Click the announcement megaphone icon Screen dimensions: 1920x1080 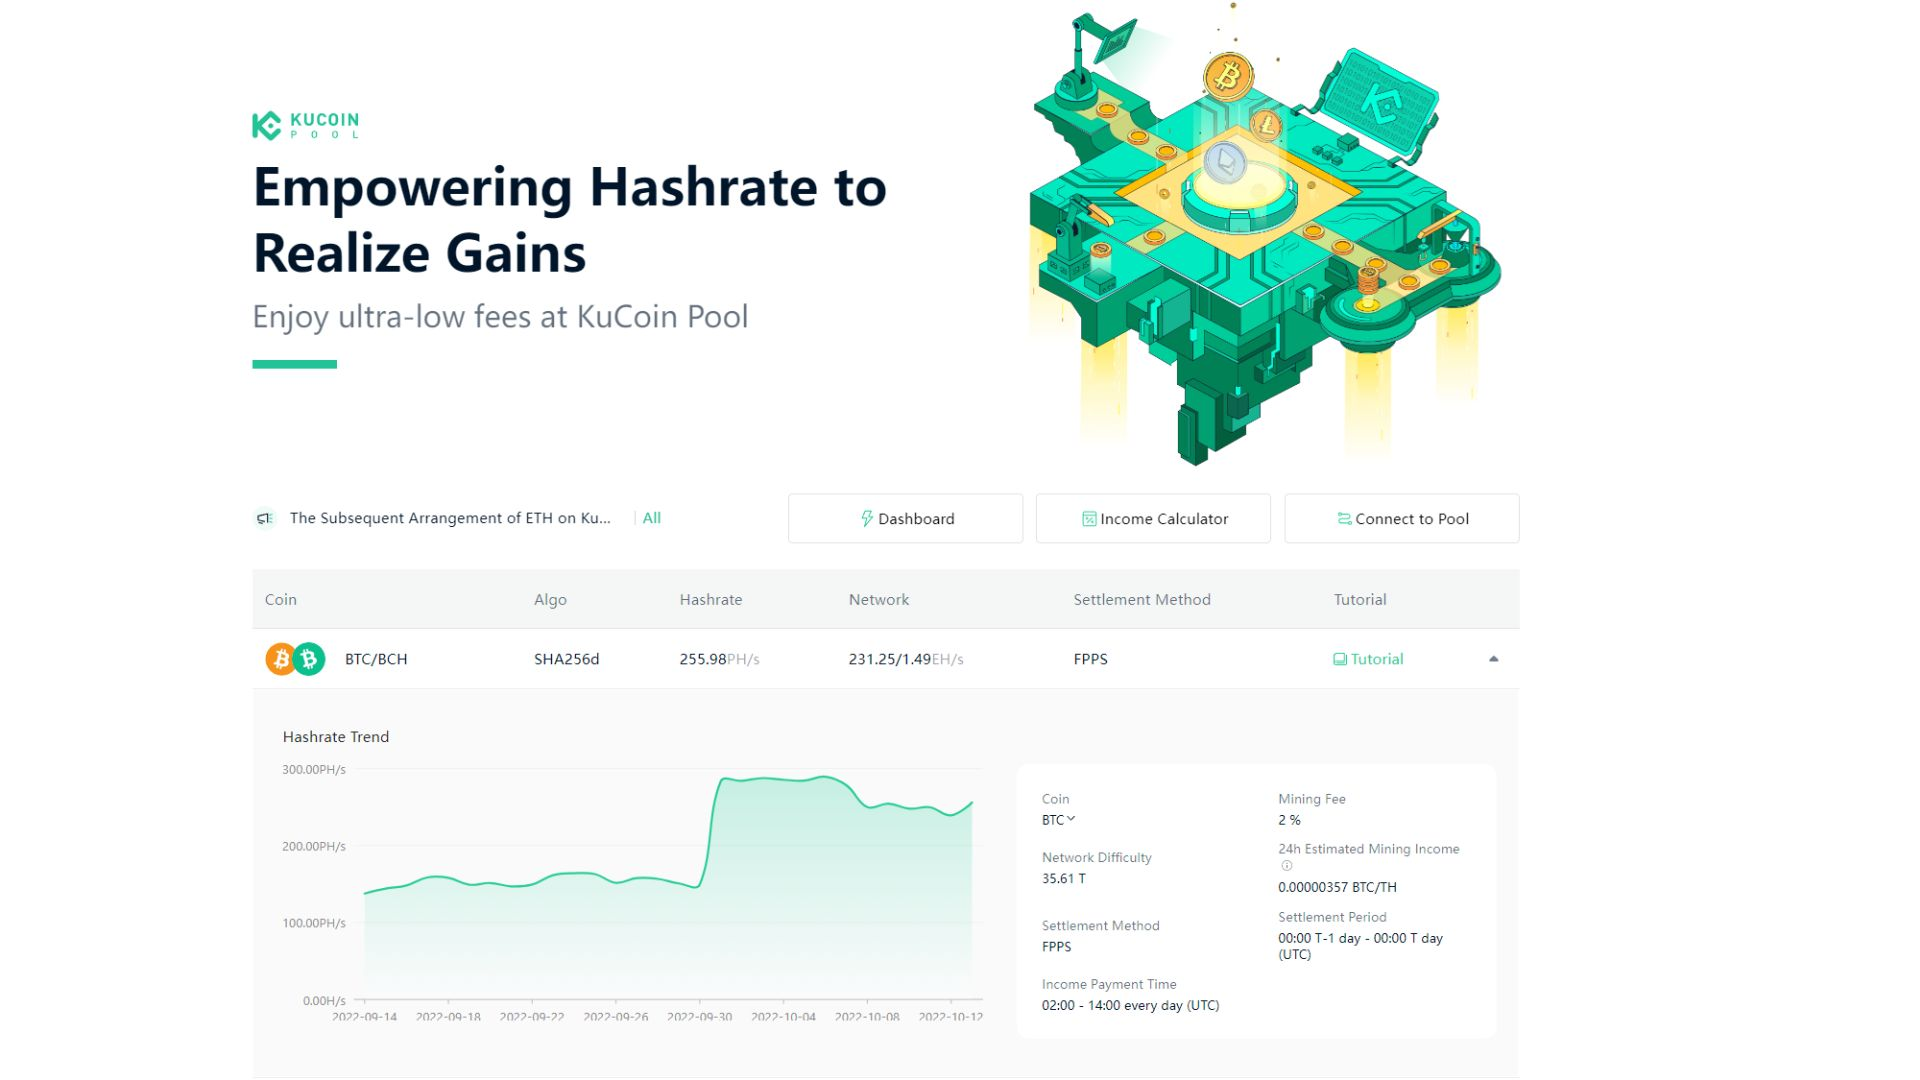click(x=265, y=518)
